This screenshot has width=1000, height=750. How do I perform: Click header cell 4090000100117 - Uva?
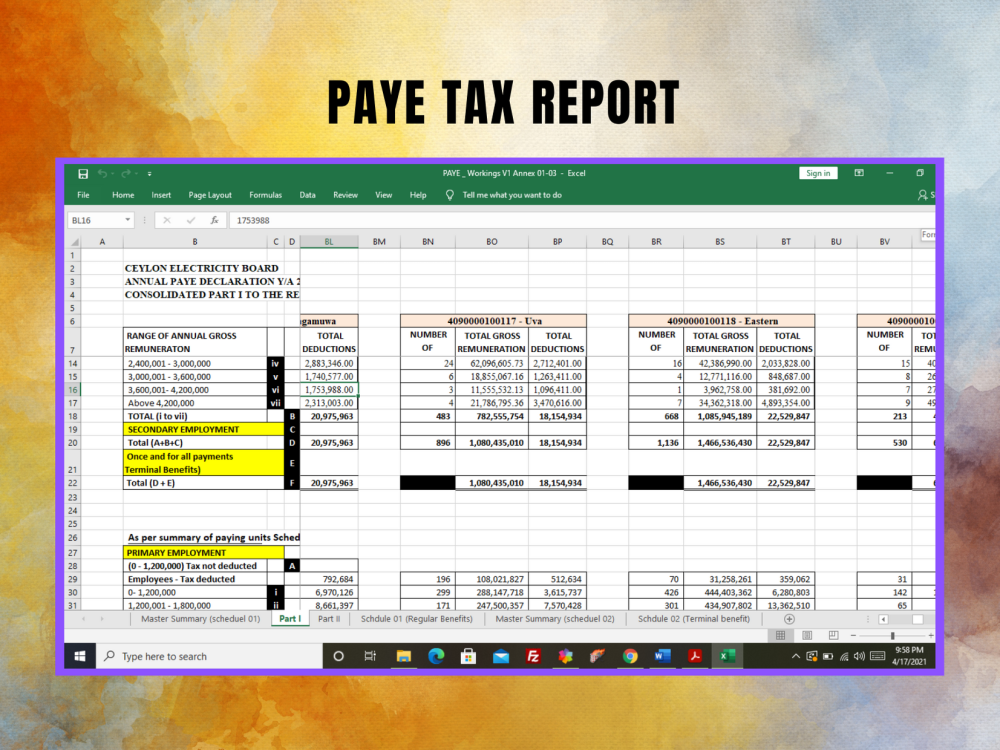[494, 321]
